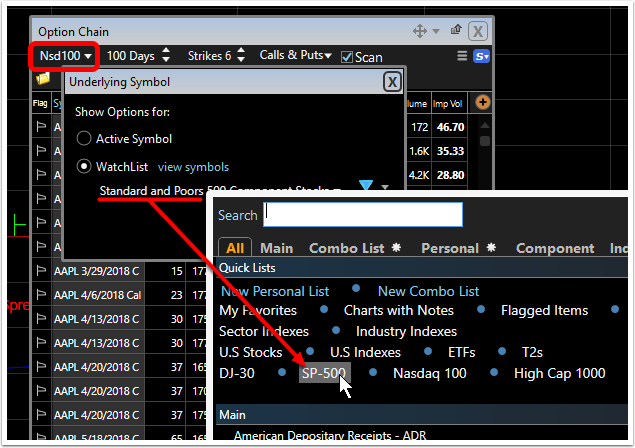Toggle the Scan checkbox
This screenshot has height=448, width=635.
347,57
